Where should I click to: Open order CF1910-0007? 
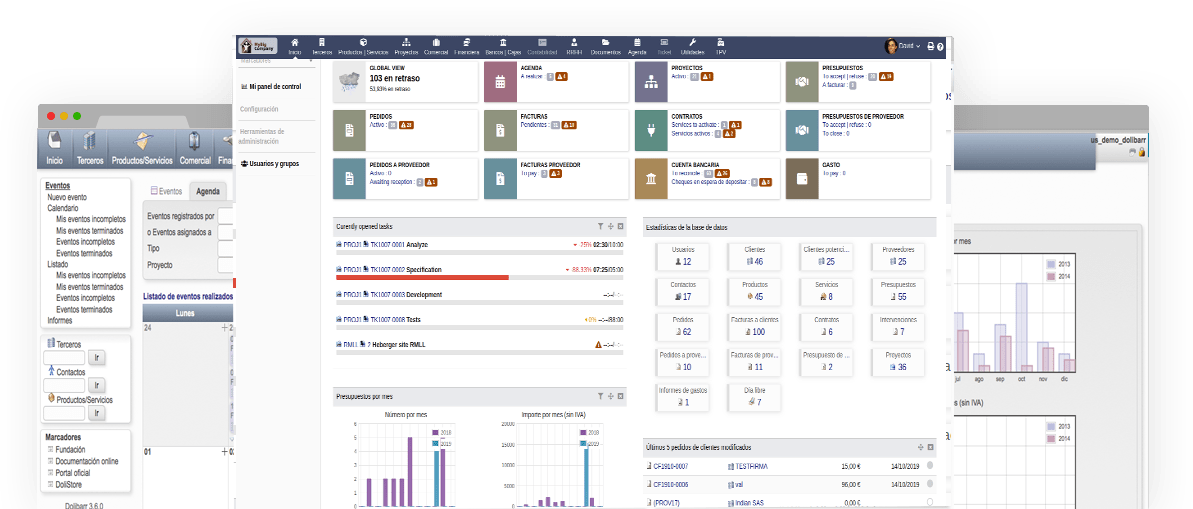point(670,466)
